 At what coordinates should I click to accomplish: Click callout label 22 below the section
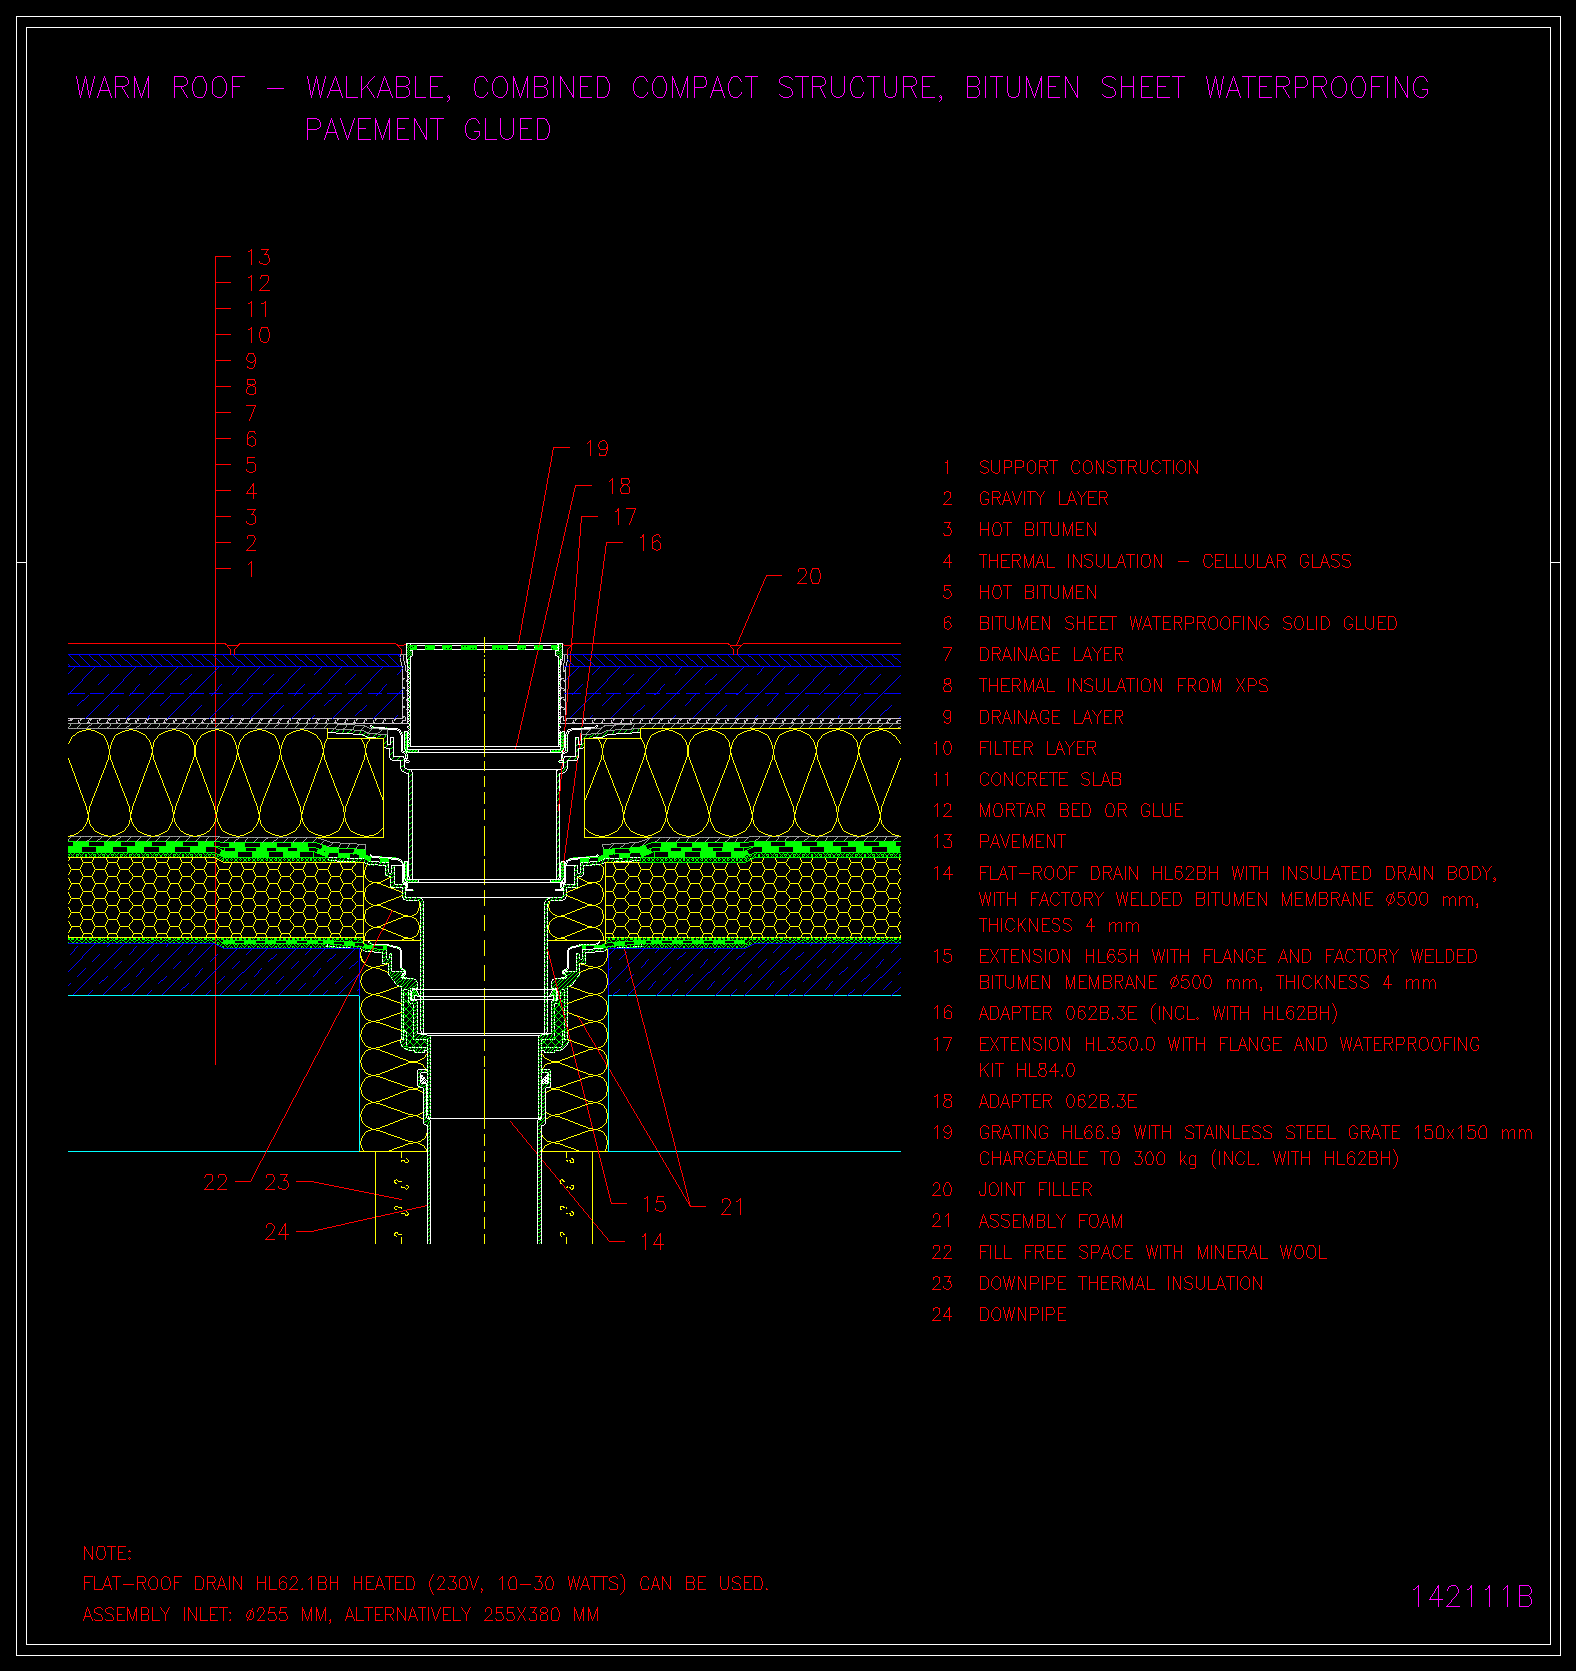point(216,1182)
